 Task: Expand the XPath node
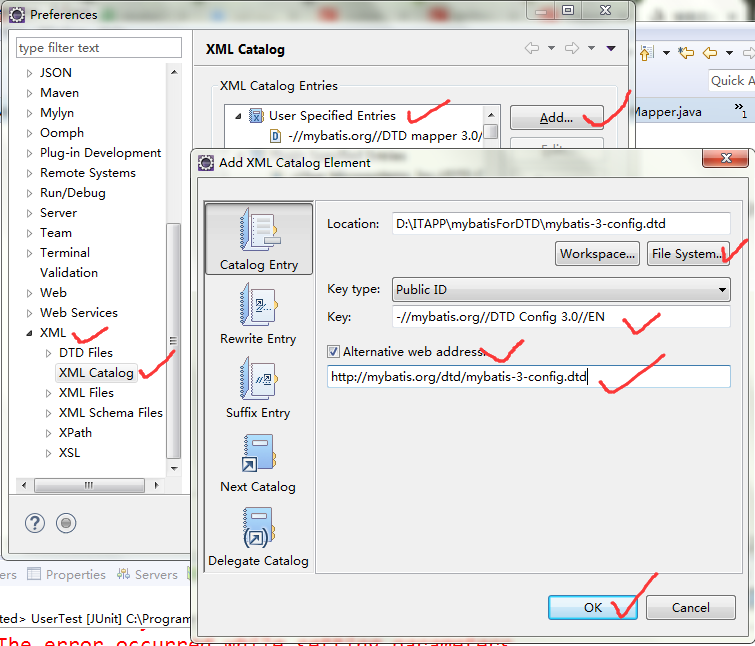point(48,433)
